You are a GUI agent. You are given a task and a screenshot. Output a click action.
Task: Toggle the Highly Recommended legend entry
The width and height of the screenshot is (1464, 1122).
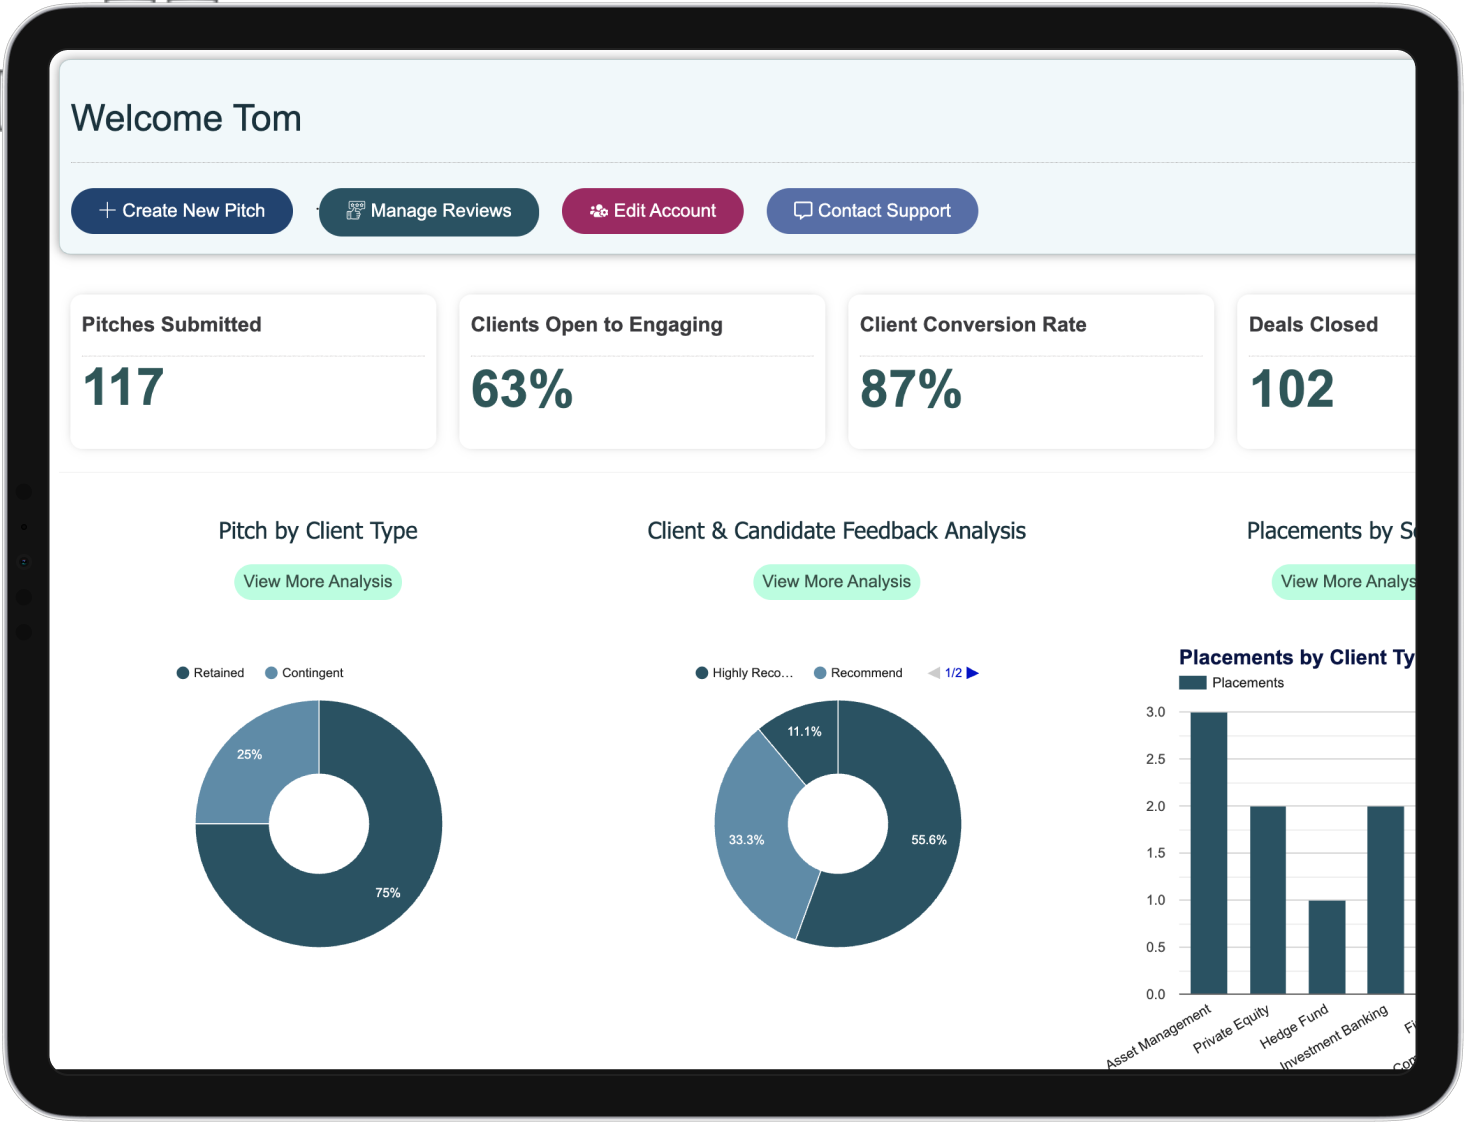click(x=744, y=672)
